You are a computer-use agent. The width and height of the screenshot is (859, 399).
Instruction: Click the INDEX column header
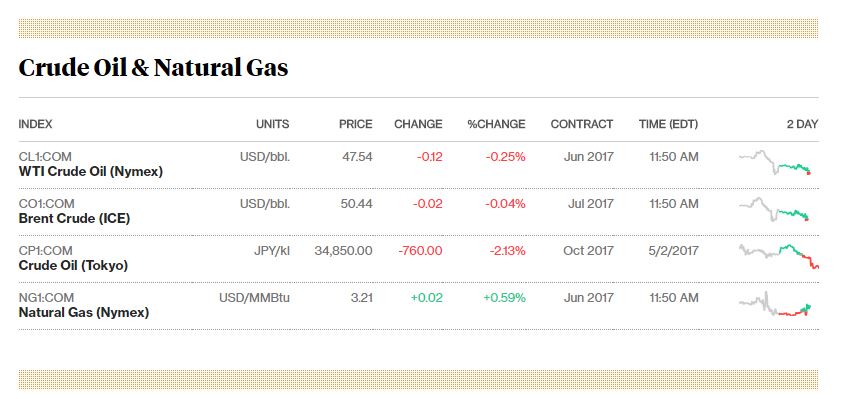click(36, 124)
